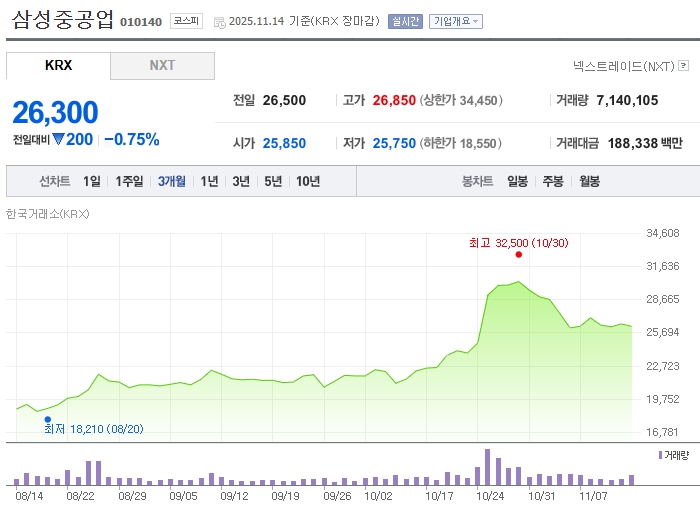Click the 거래량 volume legend icon
Image resolution: width=700 pixels, height=511 pixels.
point(659,455)
